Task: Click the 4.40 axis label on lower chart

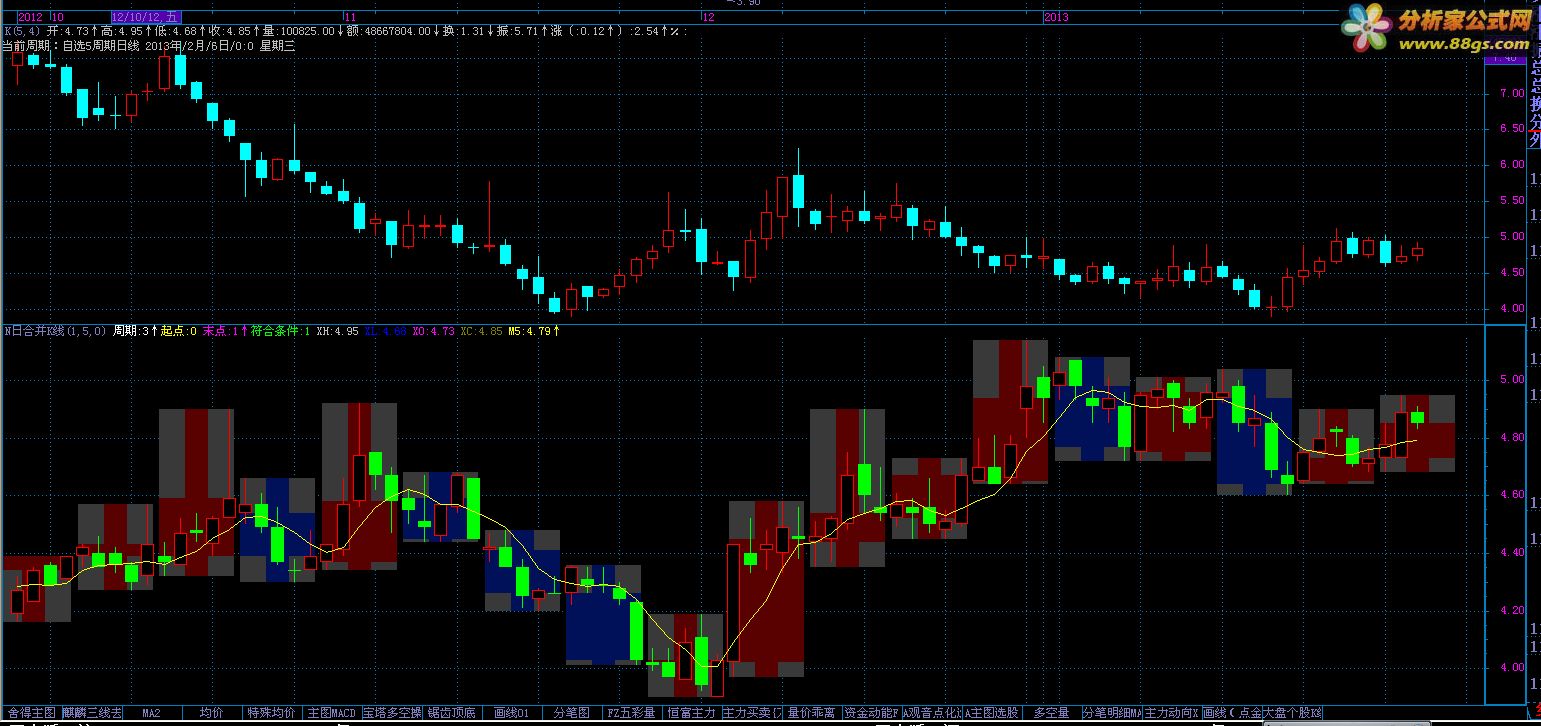Action: click(1511, 552)
